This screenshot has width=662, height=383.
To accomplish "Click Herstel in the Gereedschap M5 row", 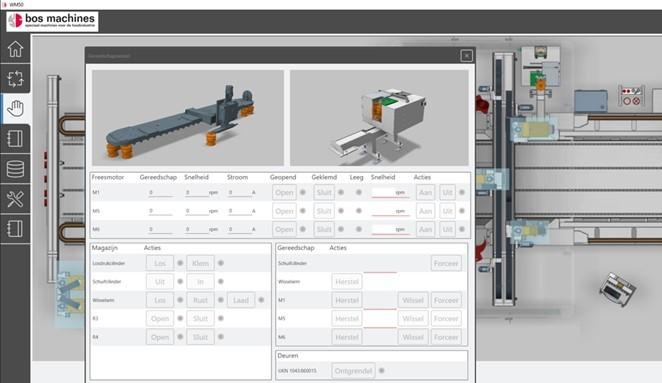I will (x=347, y=318).
